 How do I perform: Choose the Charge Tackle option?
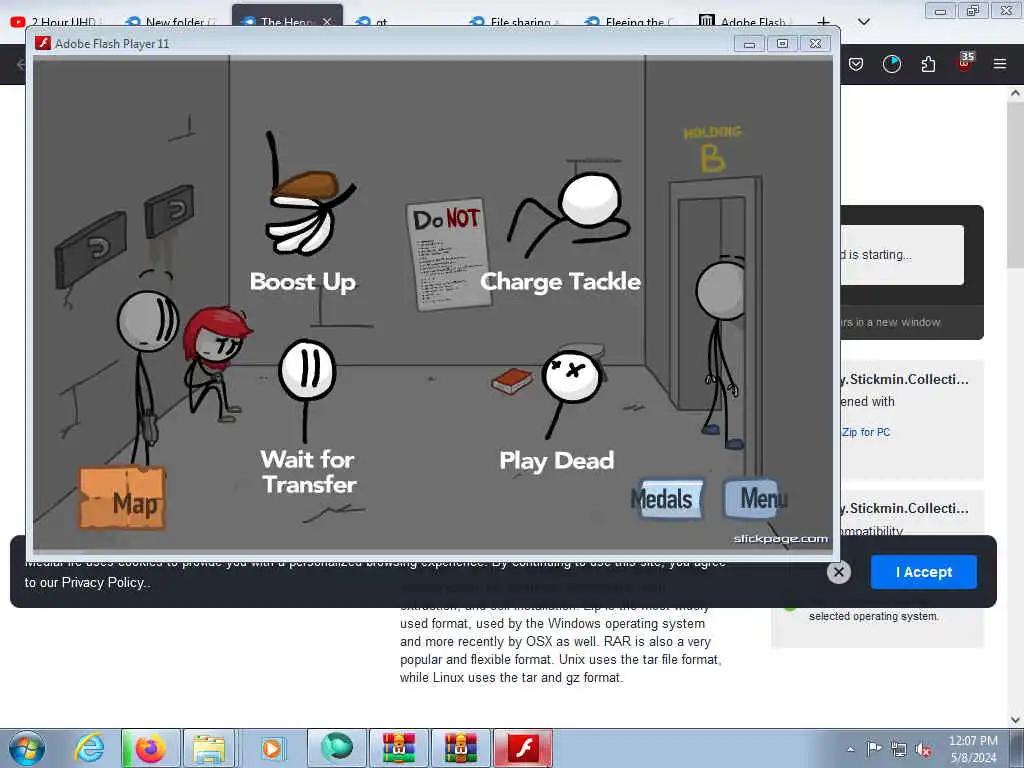560,281
